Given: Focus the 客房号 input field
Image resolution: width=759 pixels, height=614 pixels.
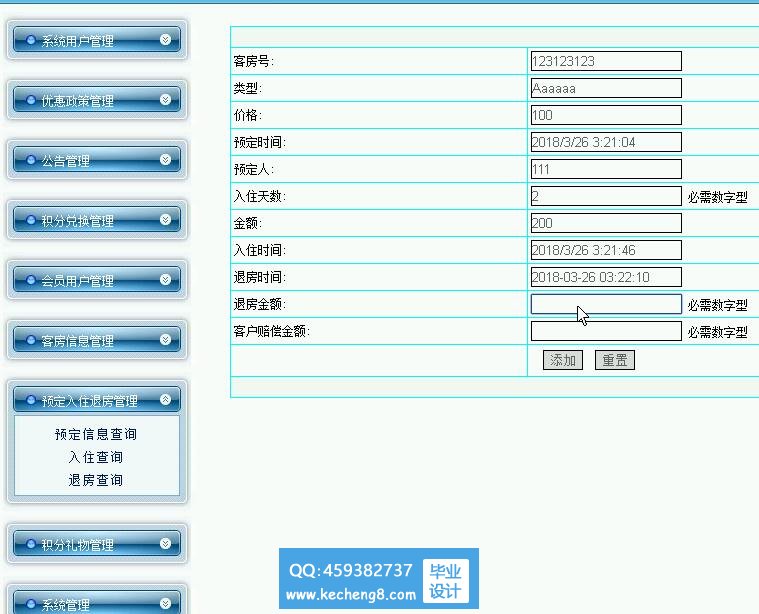Looking at the screenshot, I should coord(606,61).
